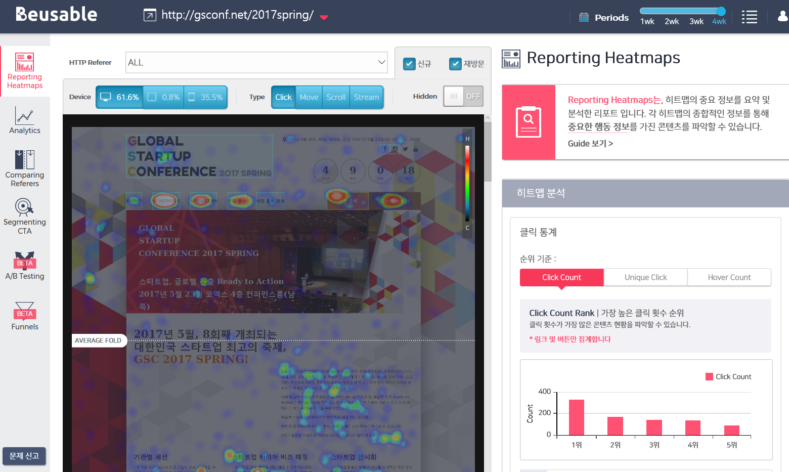
Task: Filter by desktop device 61.6%
Action: coord(119,97)
